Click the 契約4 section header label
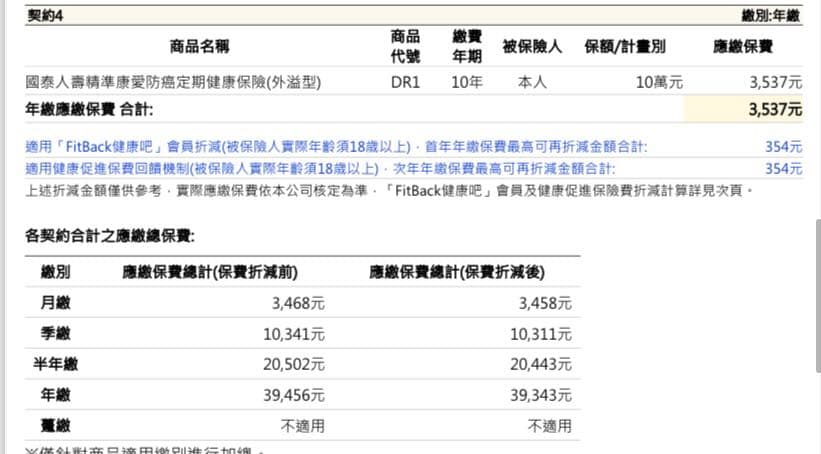Image resolution: width=821 pixels, height=454 pixels. 45,16
